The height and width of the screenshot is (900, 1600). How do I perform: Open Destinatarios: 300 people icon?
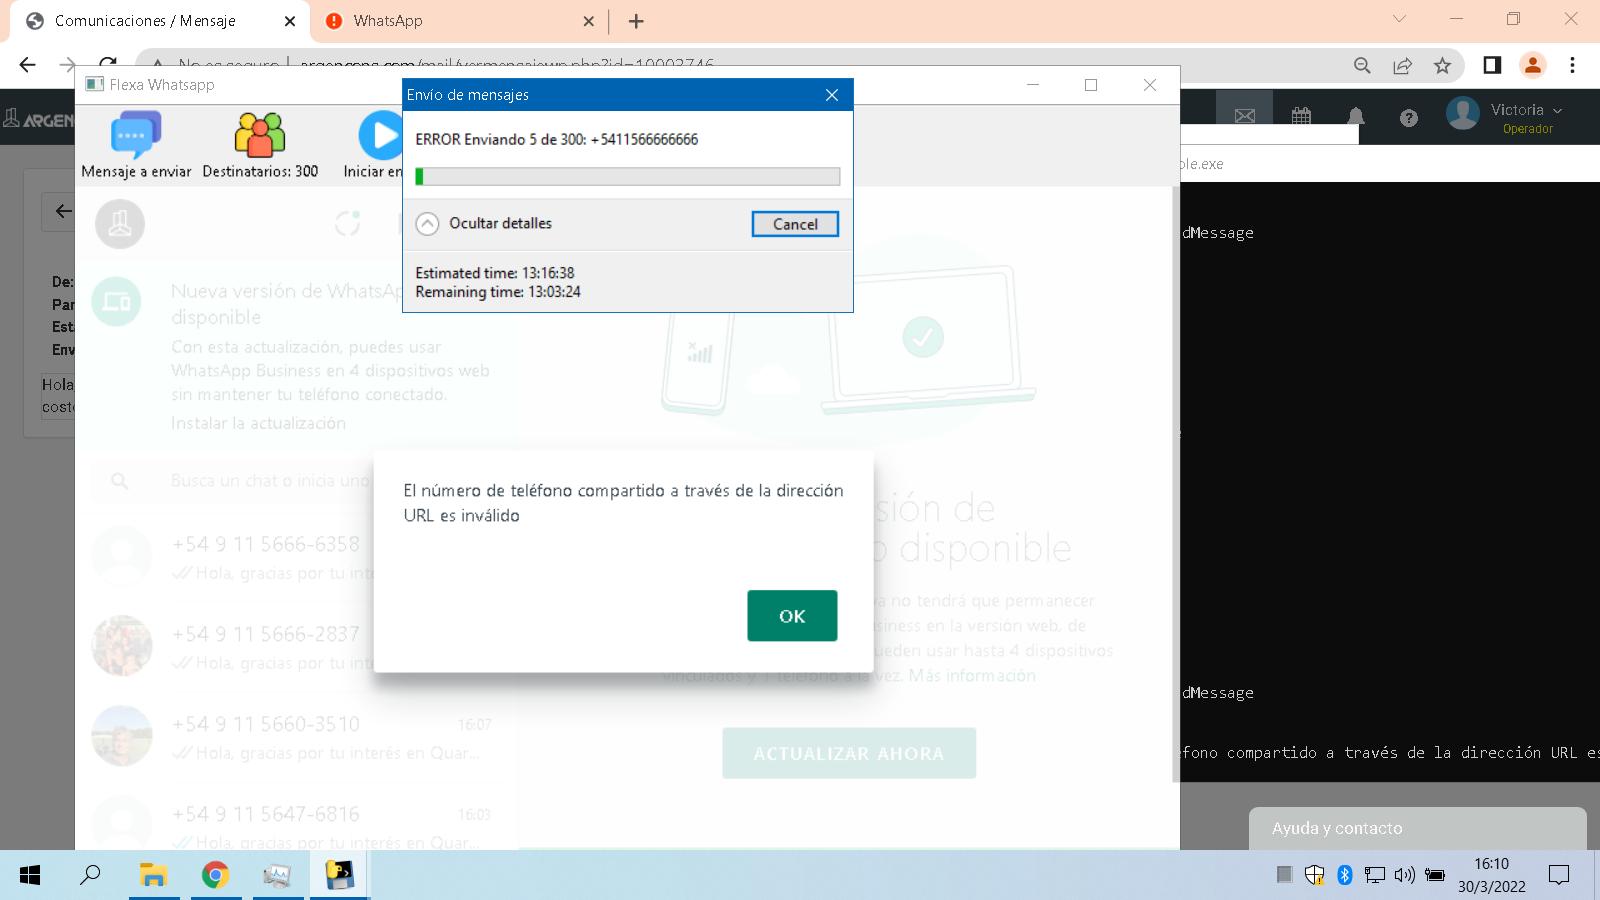(x=260, y=135)
